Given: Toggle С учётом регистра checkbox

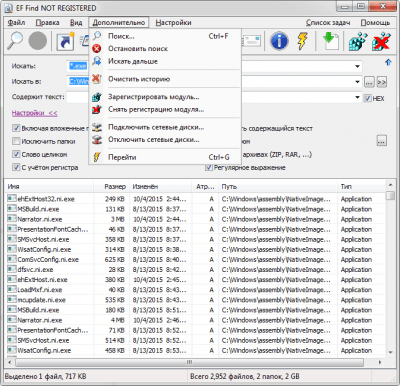Looking at the screenshot, I should (16, 167).
